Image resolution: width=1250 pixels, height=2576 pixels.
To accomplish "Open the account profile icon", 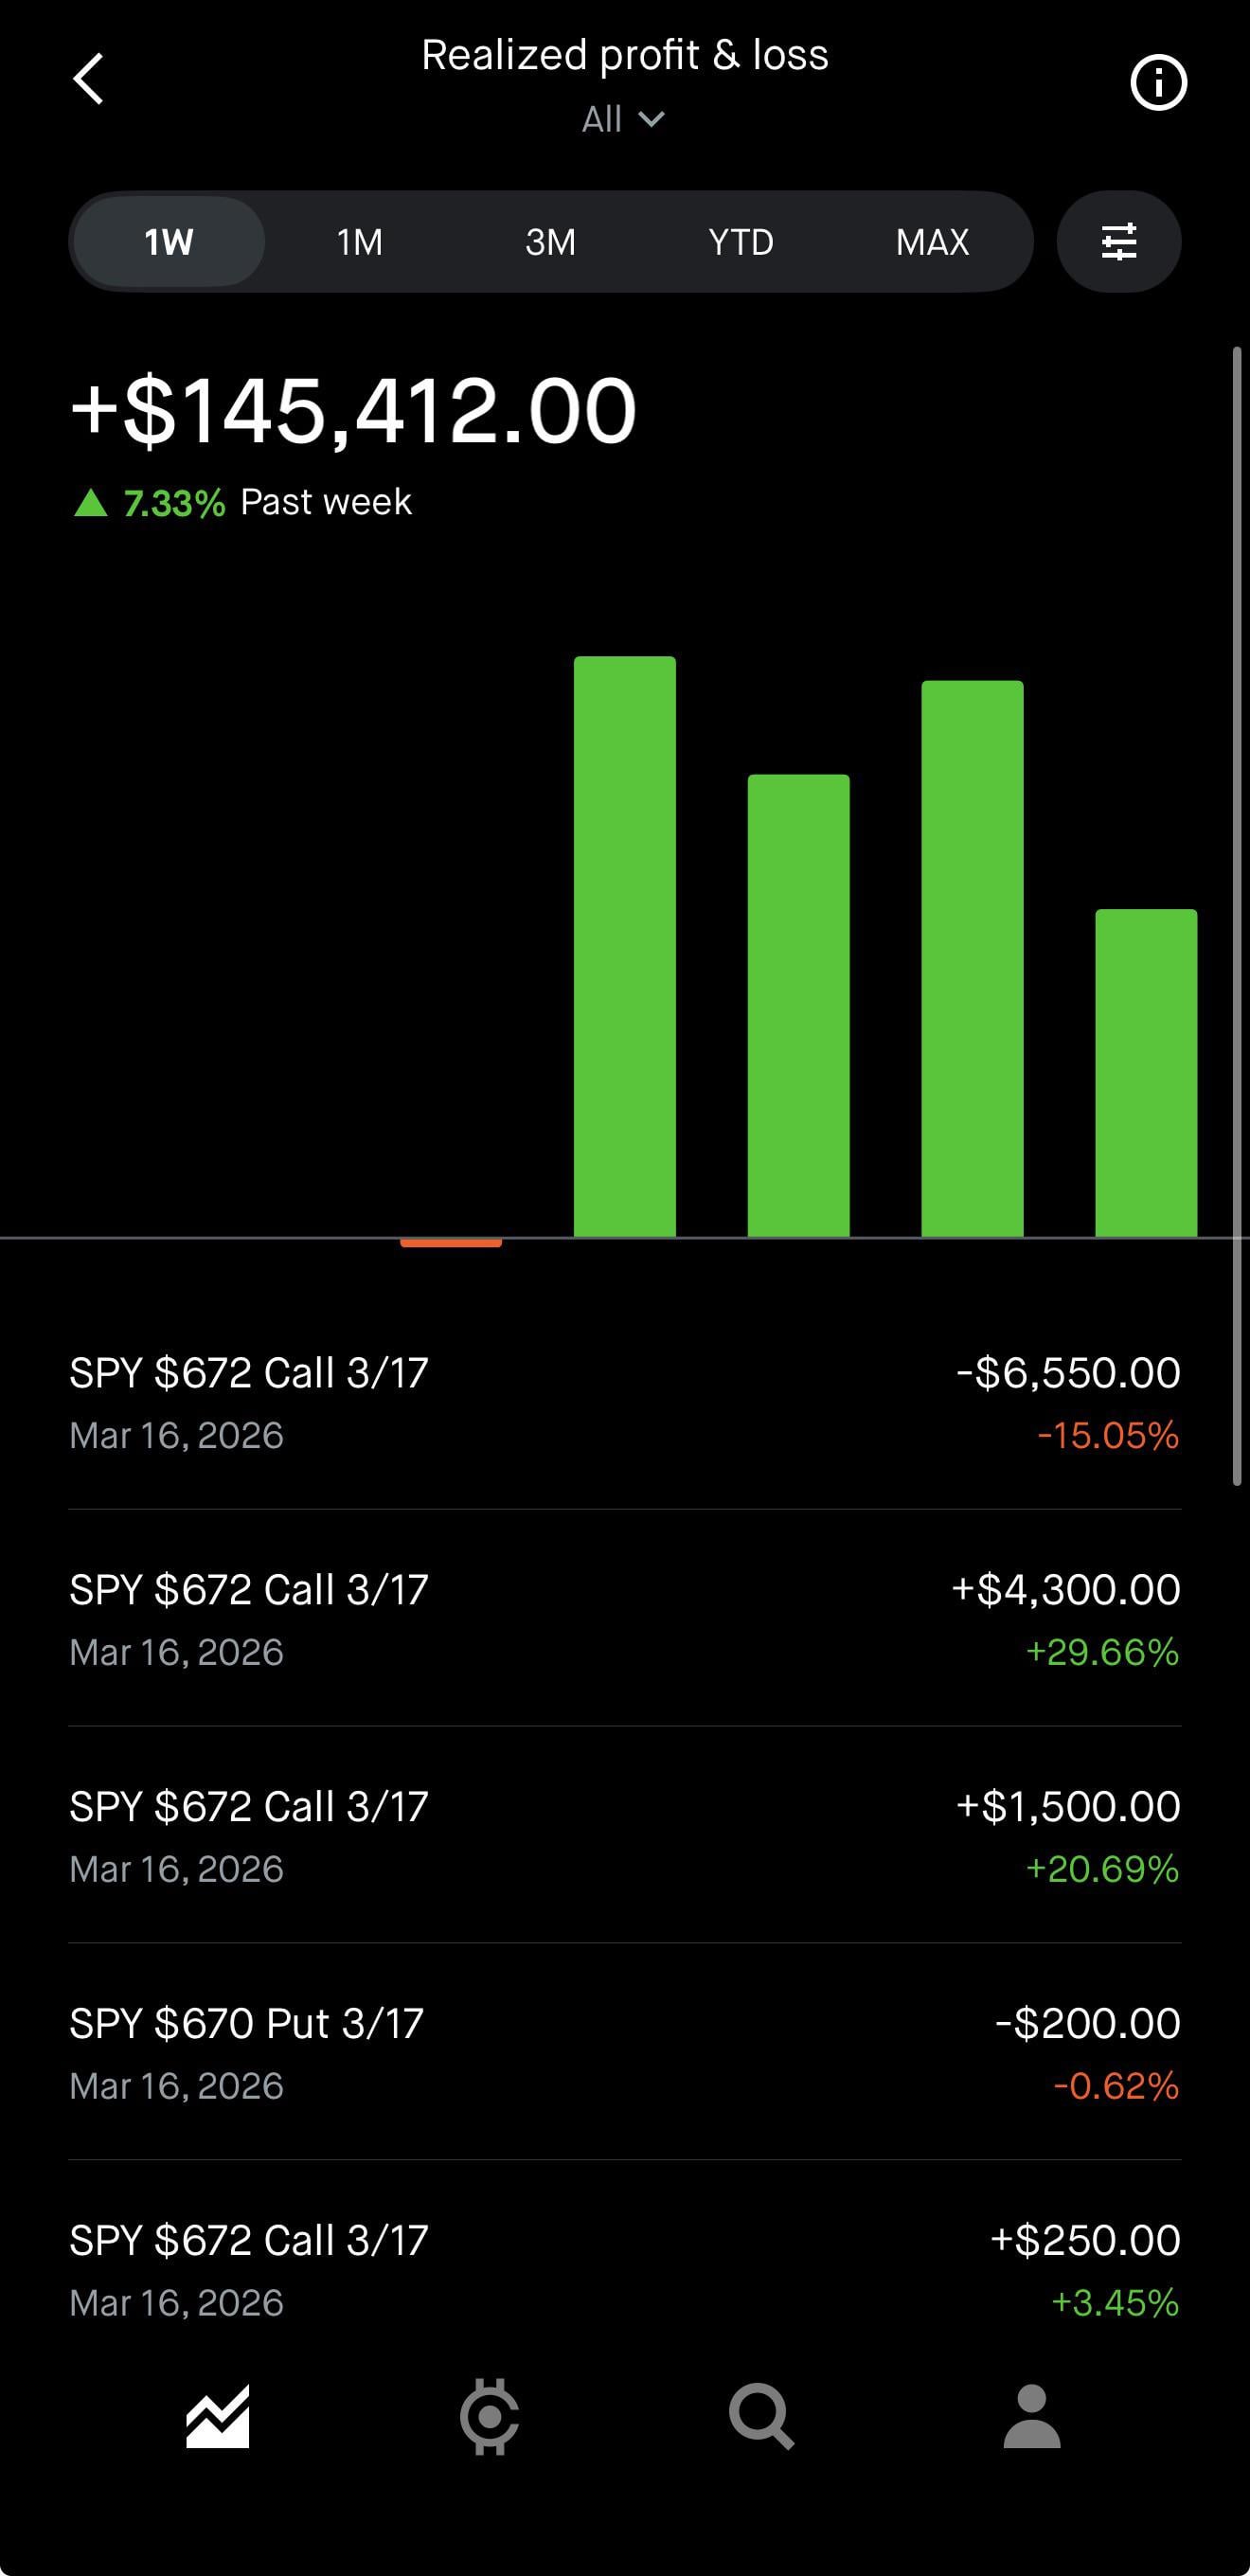I will pyautogui.click(x=1031, y=2416).
